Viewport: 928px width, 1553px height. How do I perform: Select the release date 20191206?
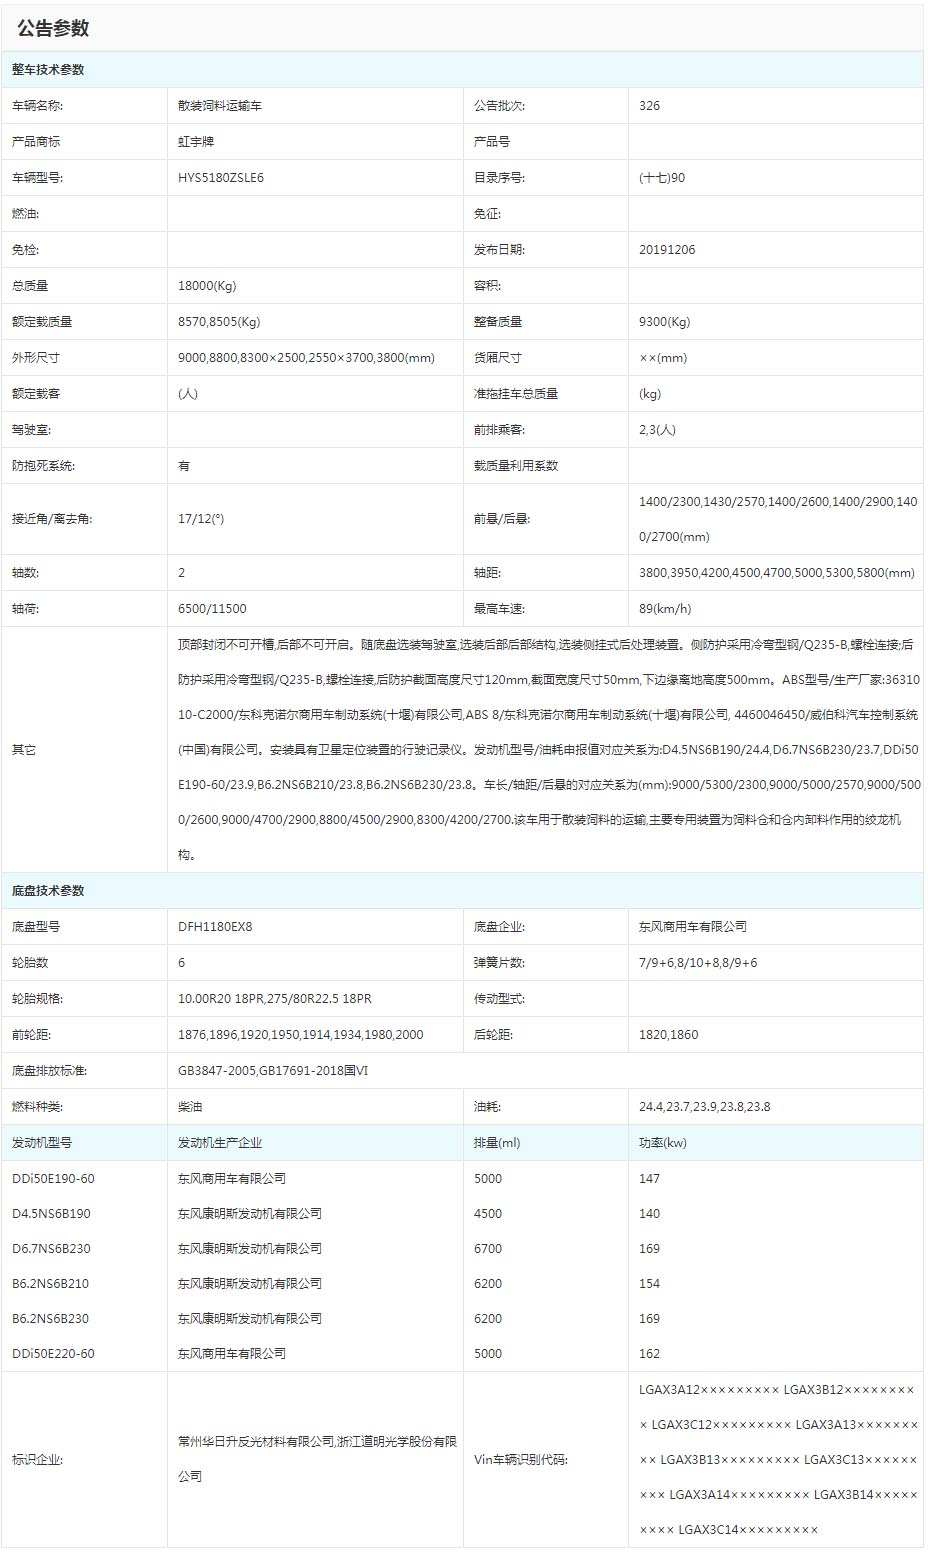(667, 250)
